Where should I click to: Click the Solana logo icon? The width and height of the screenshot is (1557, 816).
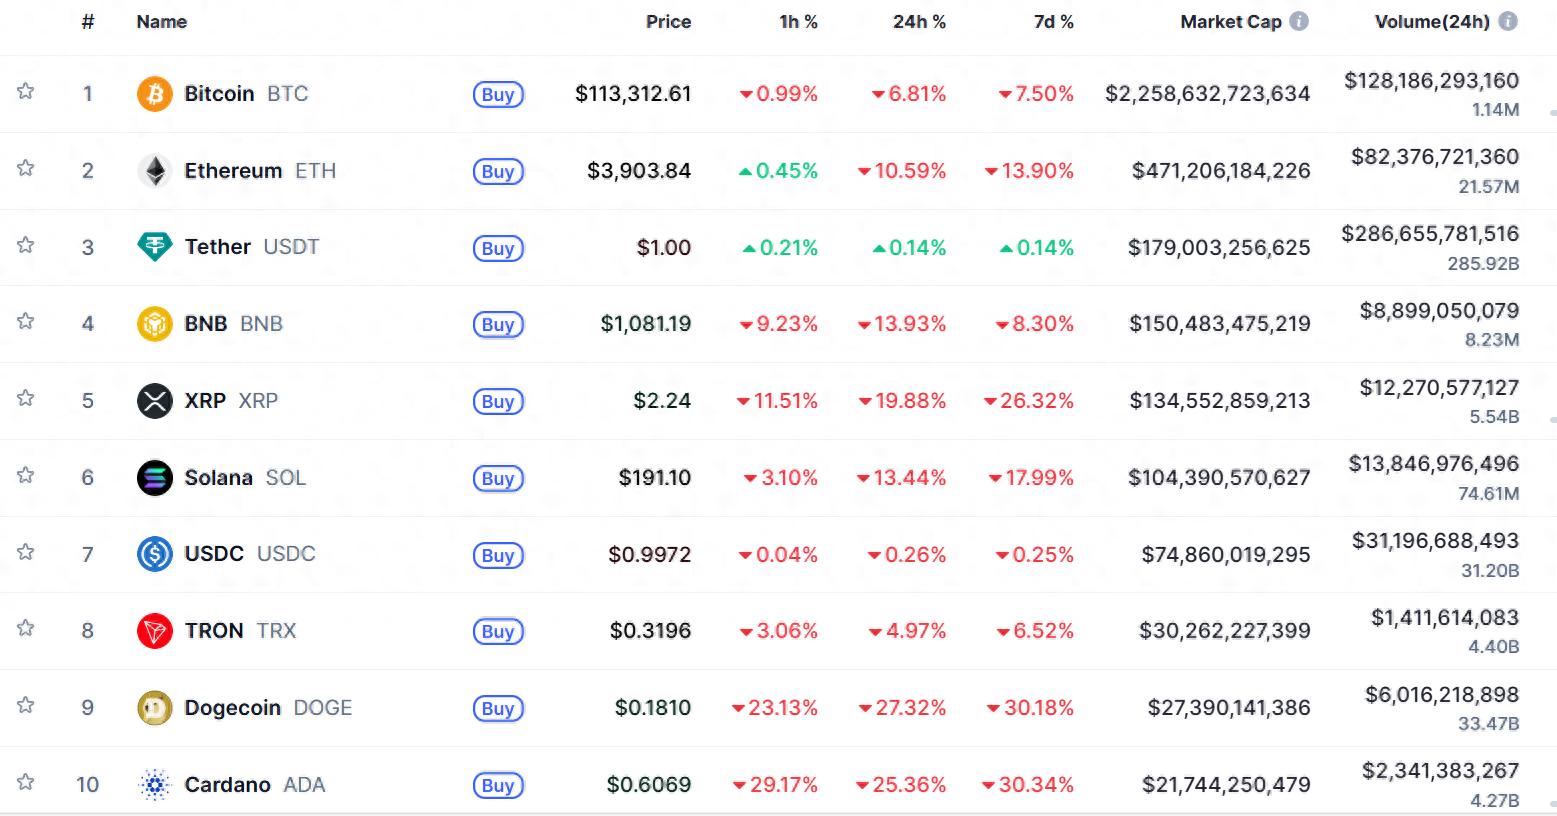pos(154,478)
